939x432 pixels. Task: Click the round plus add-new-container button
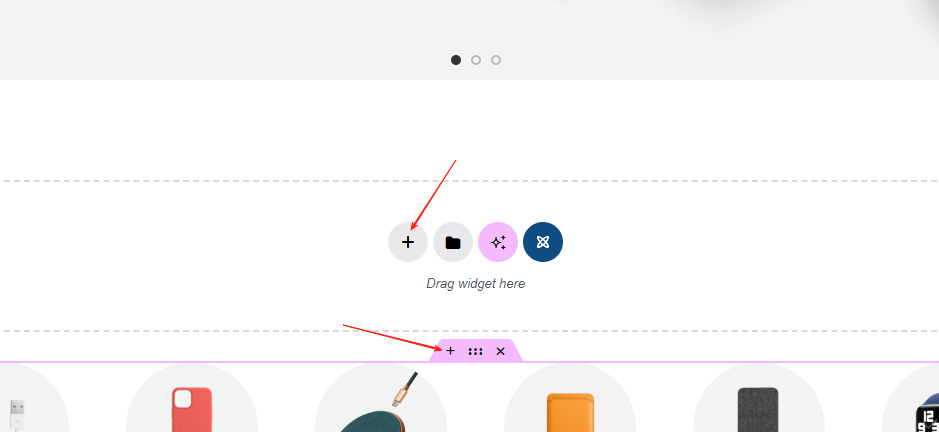coord(408,242)
